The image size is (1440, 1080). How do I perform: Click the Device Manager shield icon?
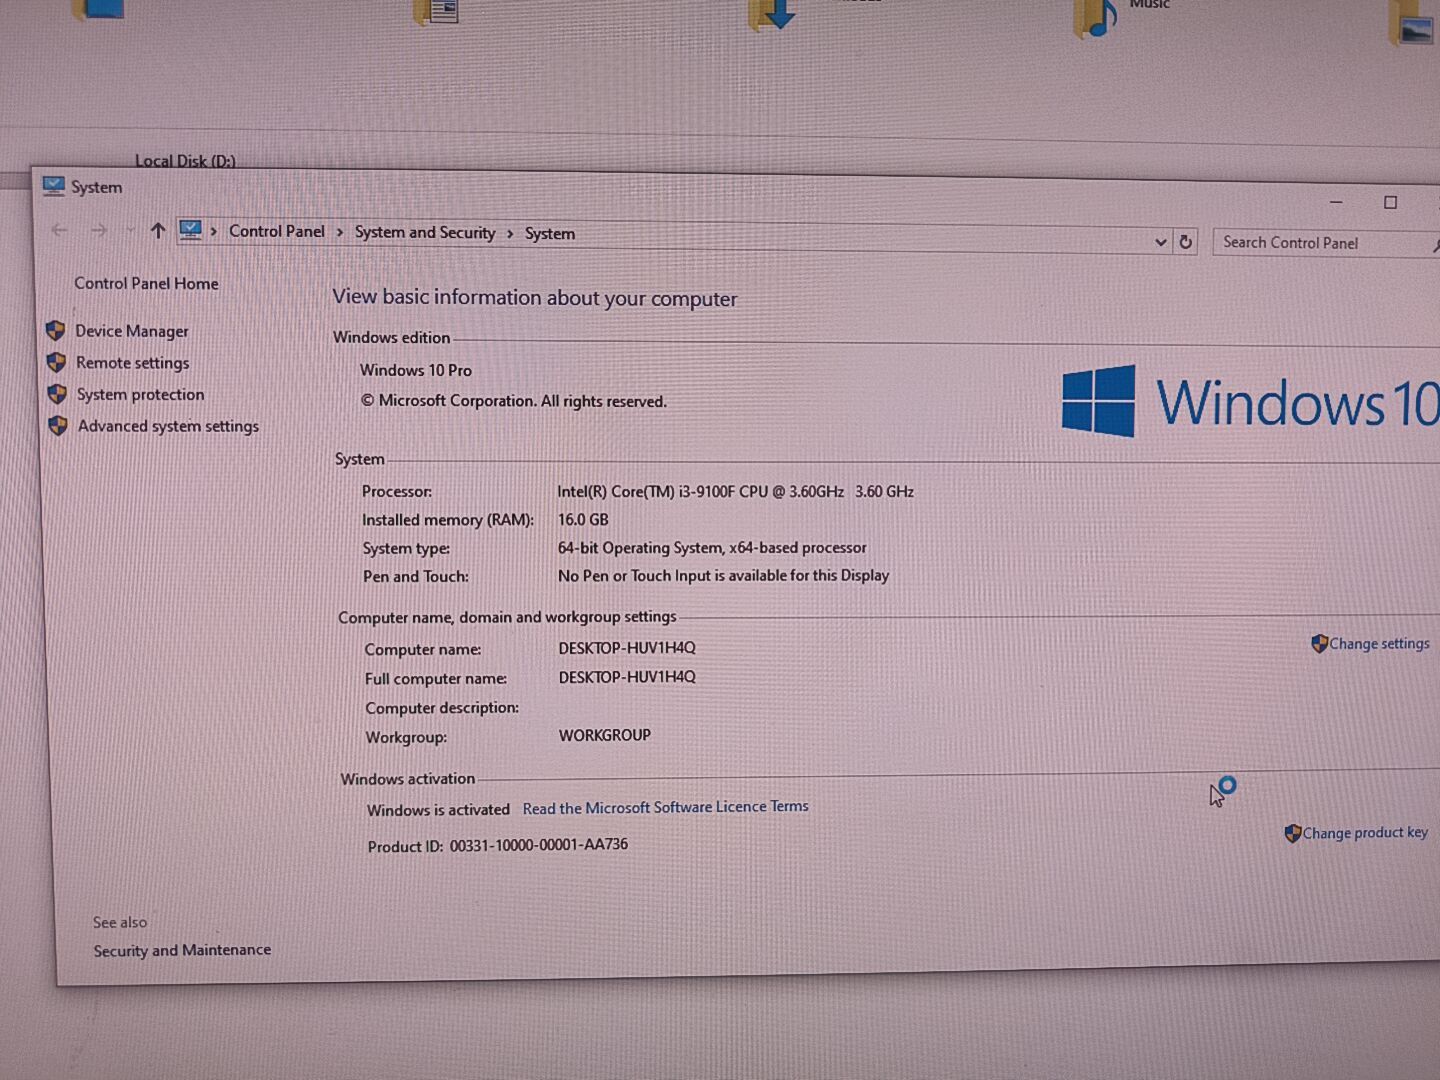[x=56, y=330]
